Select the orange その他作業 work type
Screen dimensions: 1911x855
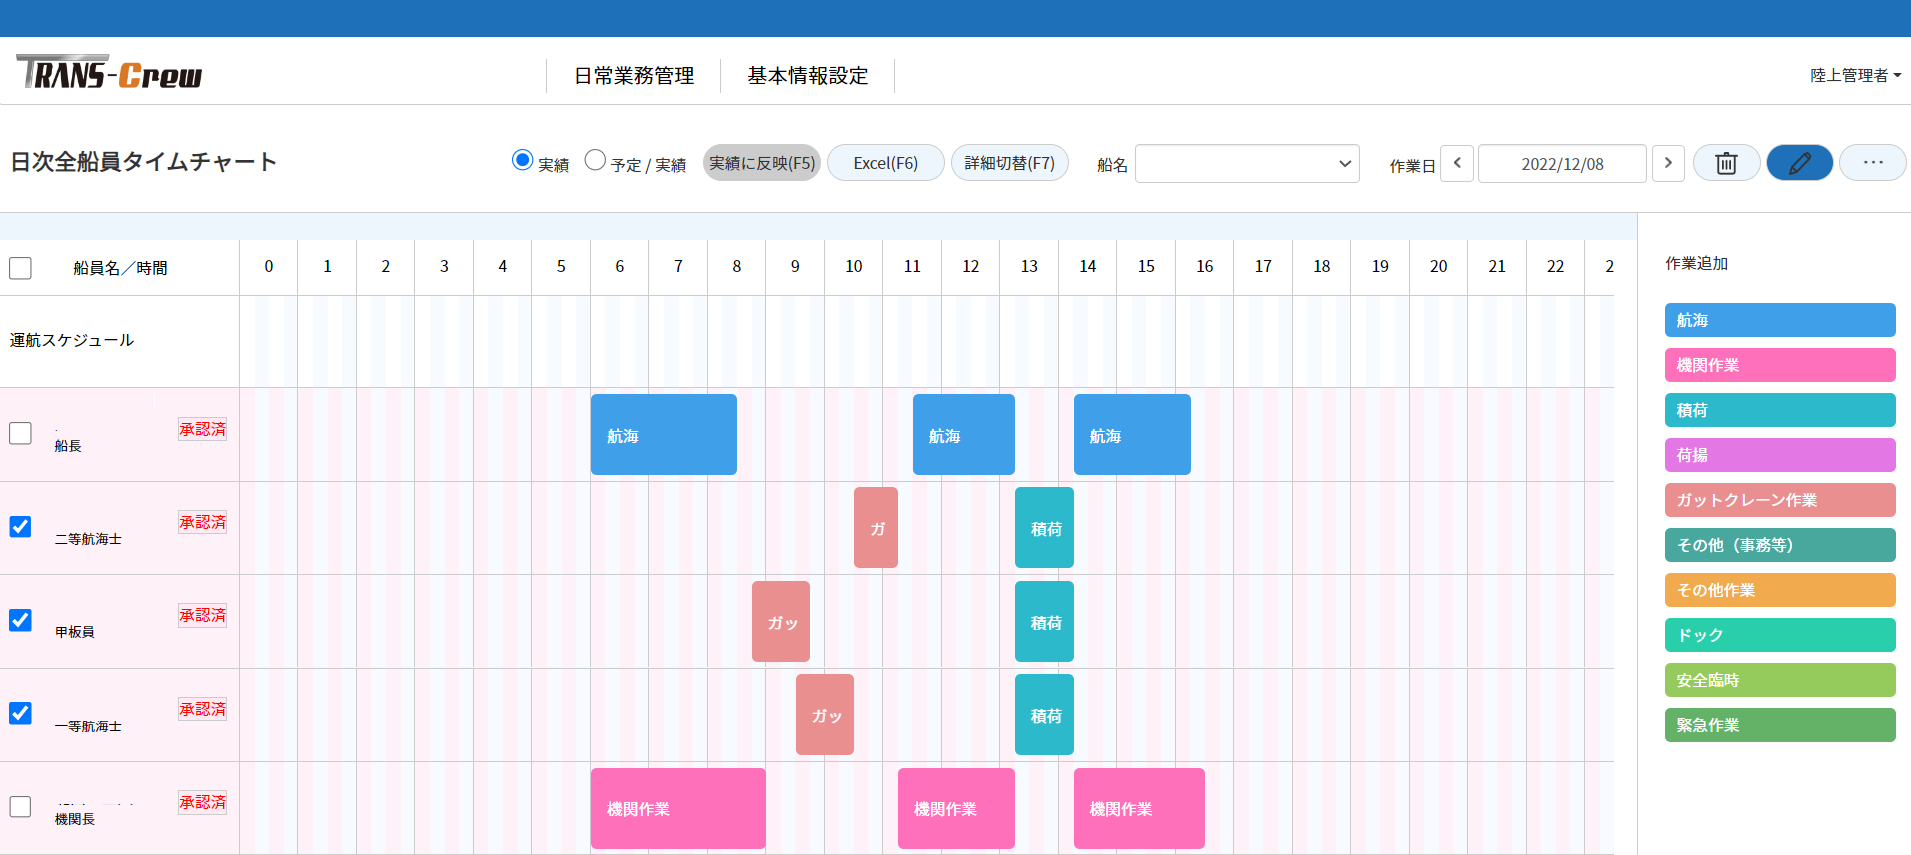coord(1780,590)
